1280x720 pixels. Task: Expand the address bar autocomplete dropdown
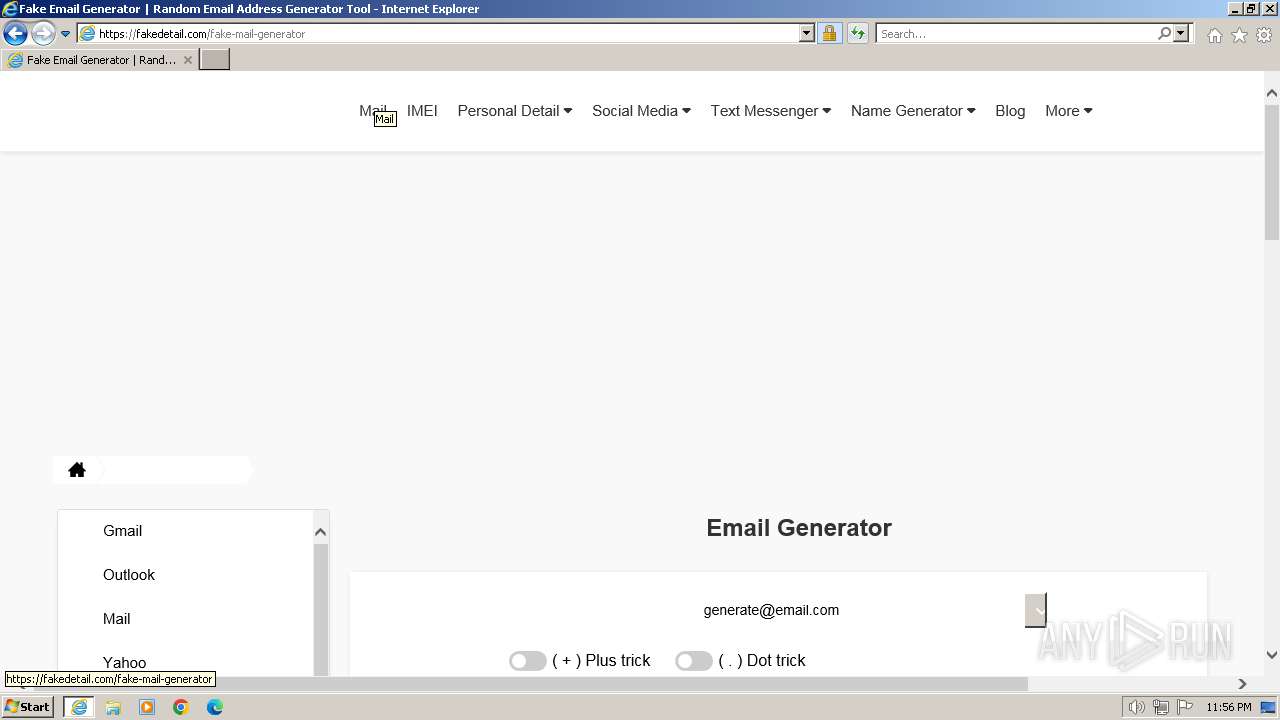[807, 34]
